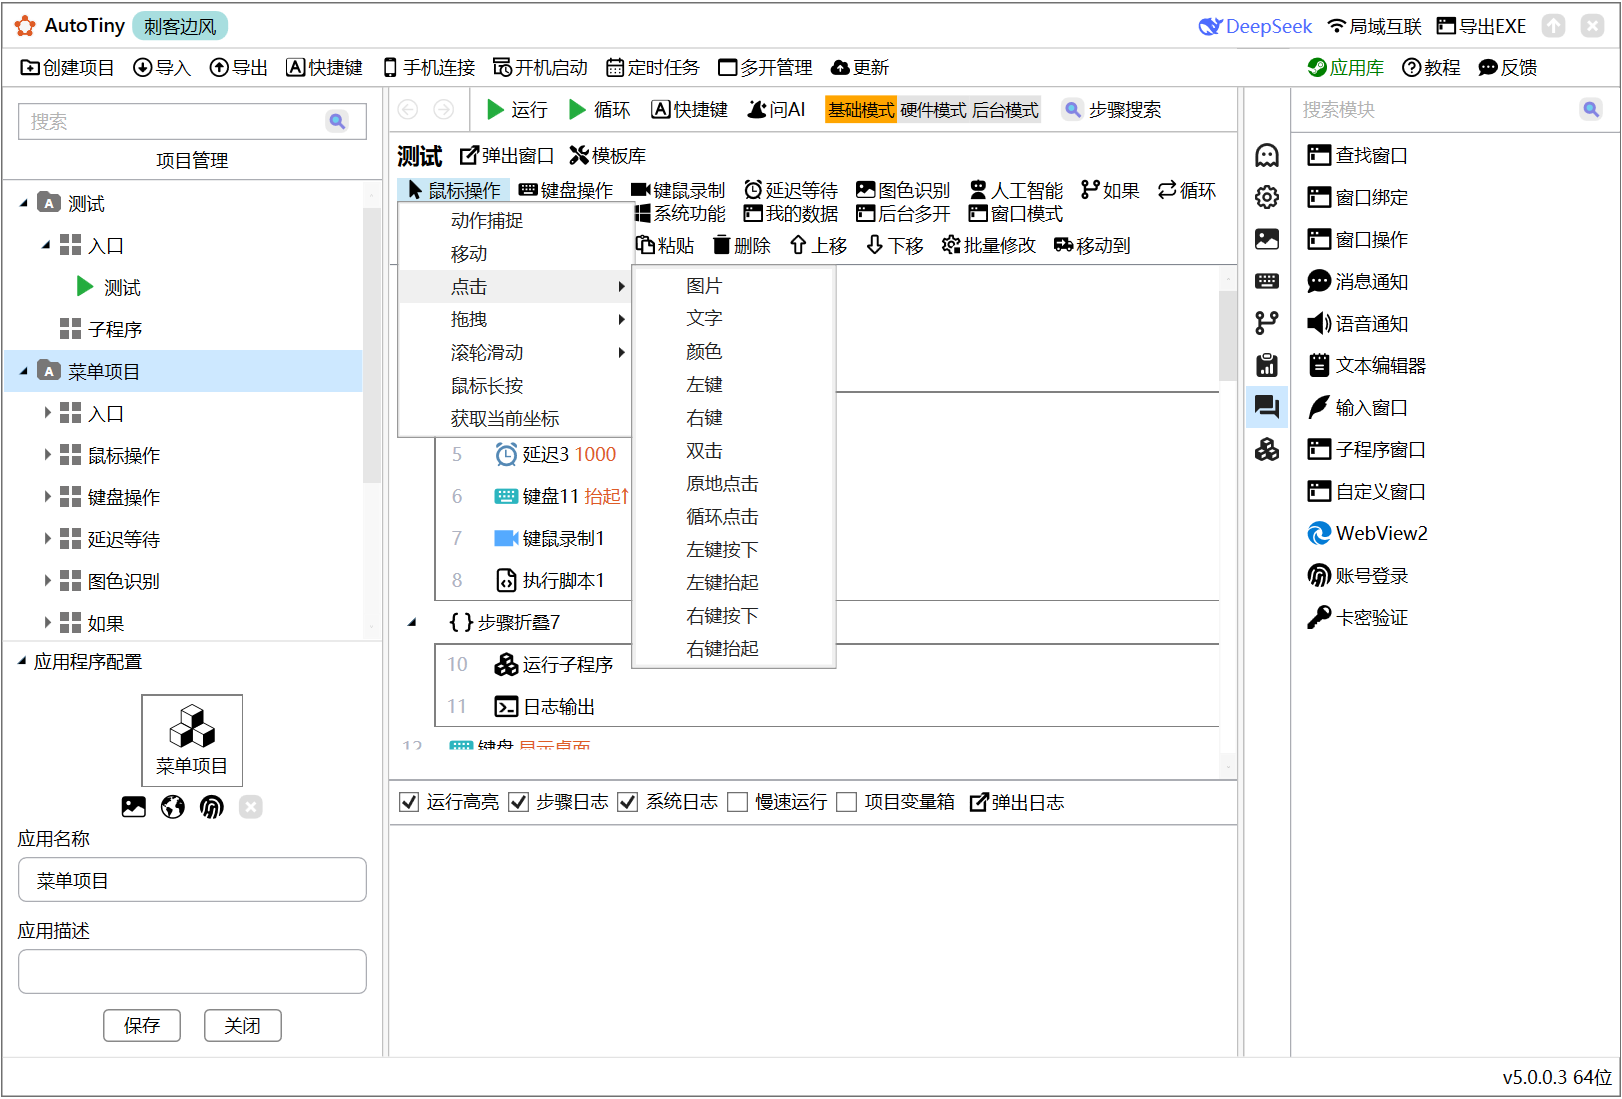Expand 键盘操作 tree node
The height and width of the screenshot is (1099, 1622).
pyautogui.click(x=47, y=497)
